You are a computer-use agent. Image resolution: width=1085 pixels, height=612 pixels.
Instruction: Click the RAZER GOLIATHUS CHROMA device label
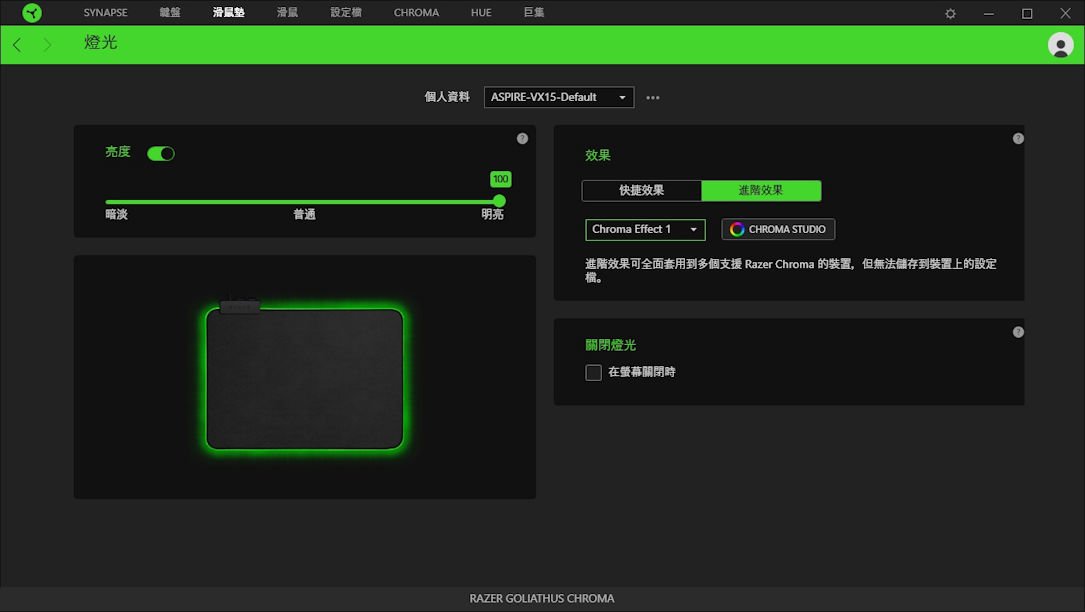point(542,598)
